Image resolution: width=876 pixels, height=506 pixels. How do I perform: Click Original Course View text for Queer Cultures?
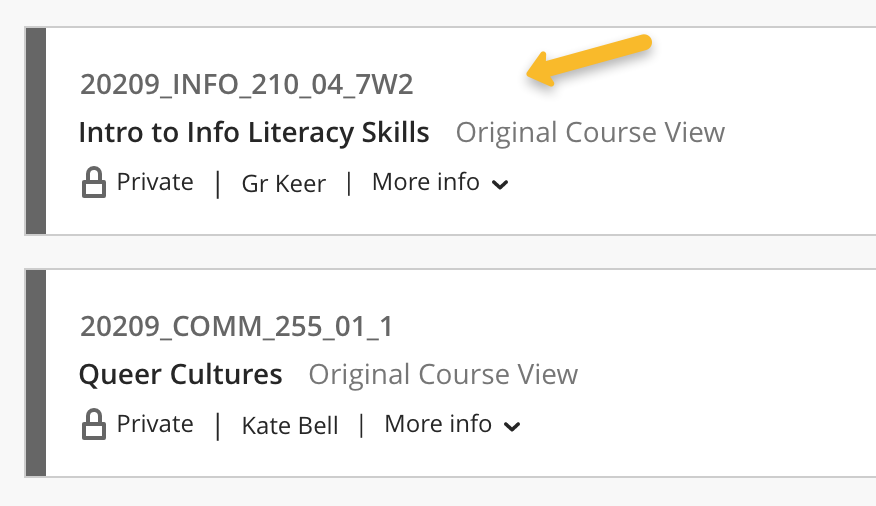(x=443, y=375)
